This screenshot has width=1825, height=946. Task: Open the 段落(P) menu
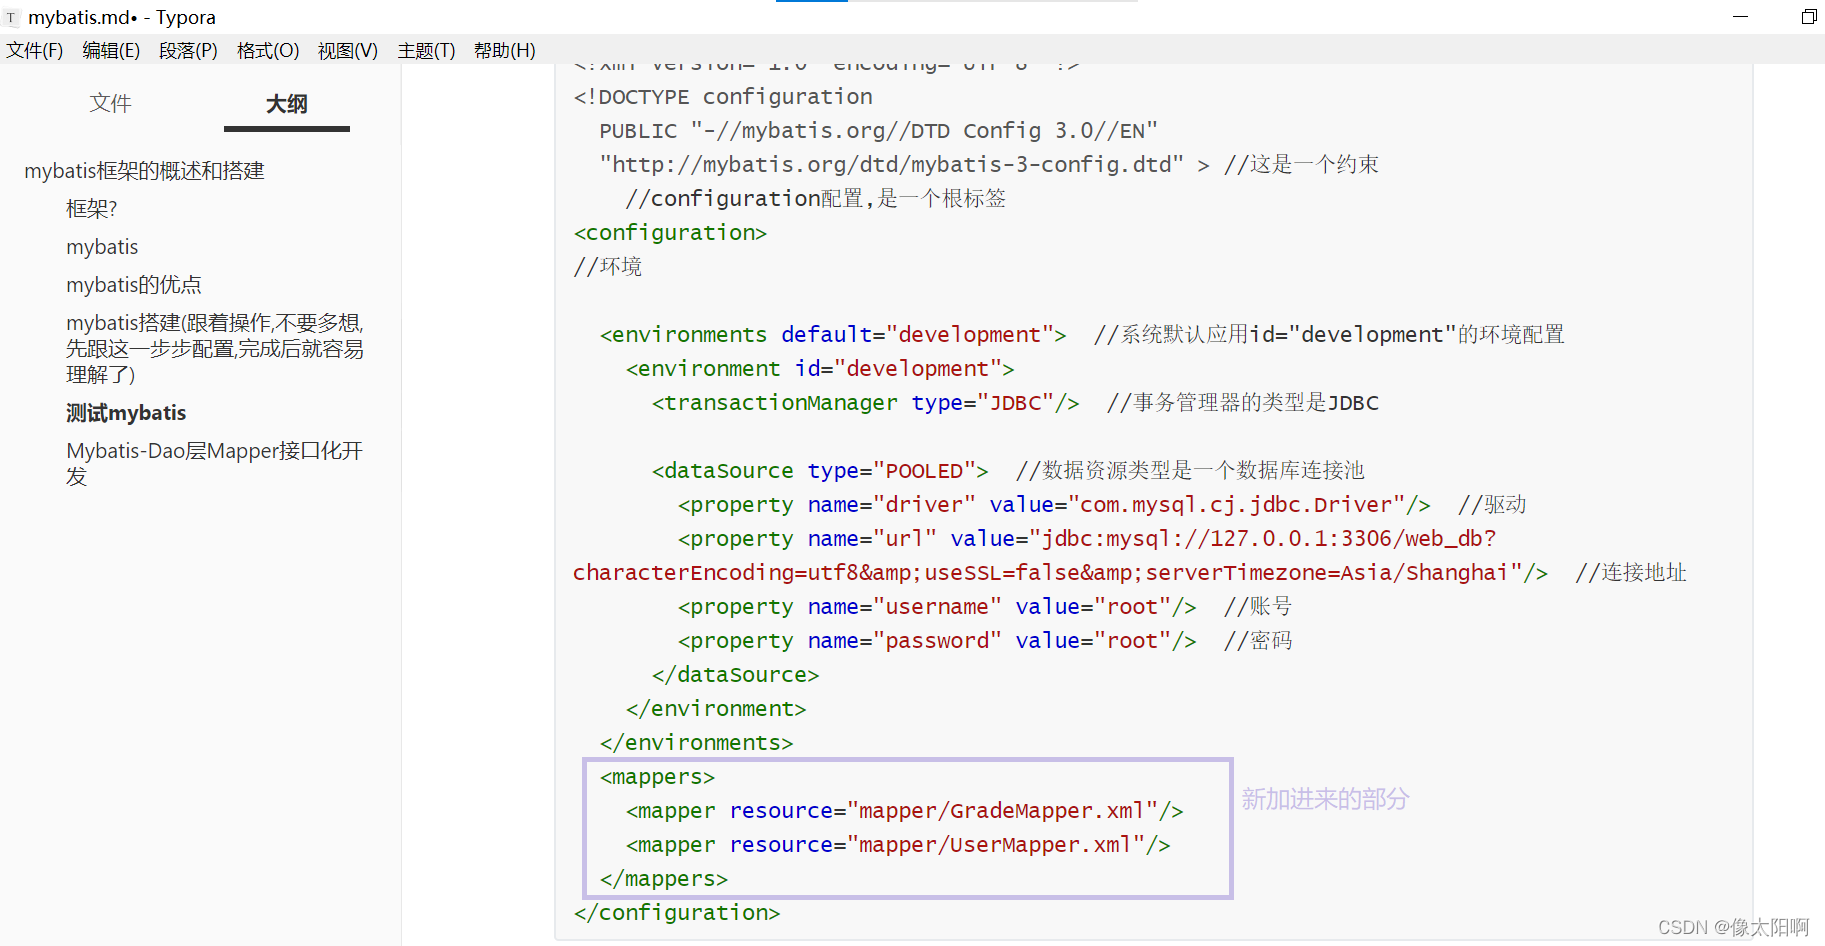pyautogui.click(x=188, y=51)
